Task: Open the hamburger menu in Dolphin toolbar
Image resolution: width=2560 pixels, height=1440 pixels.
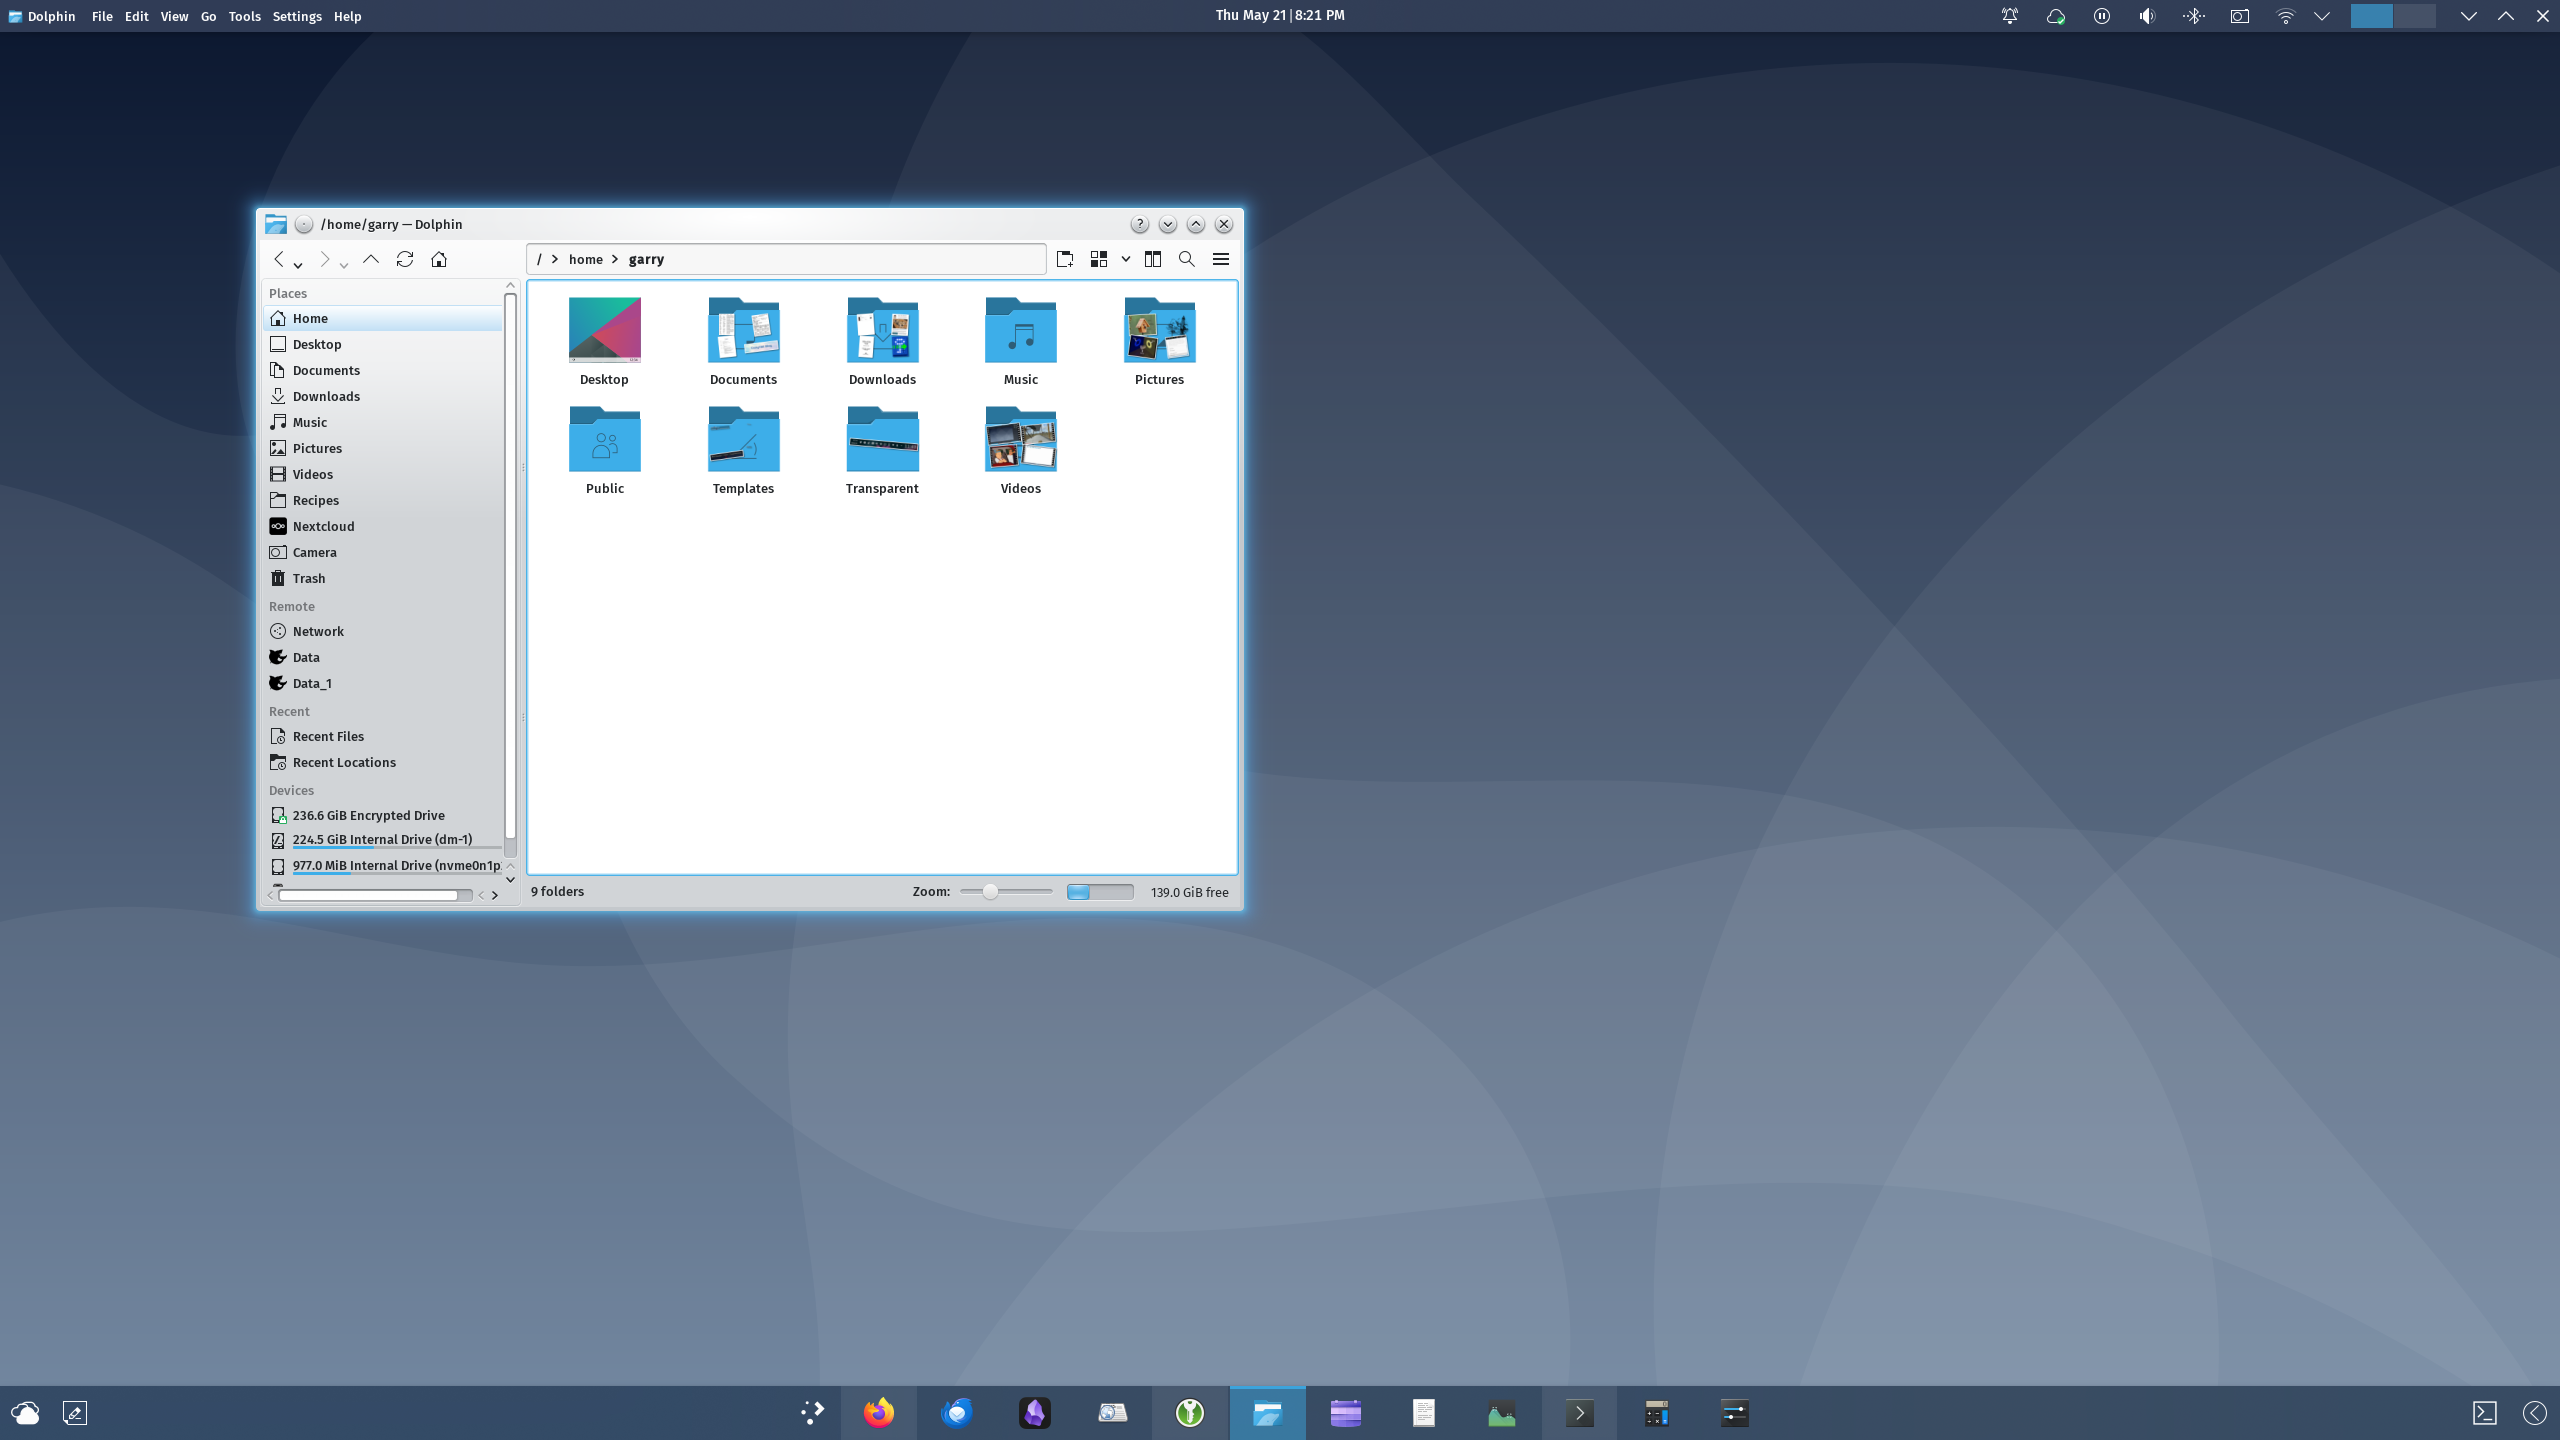Action: 1221,259
